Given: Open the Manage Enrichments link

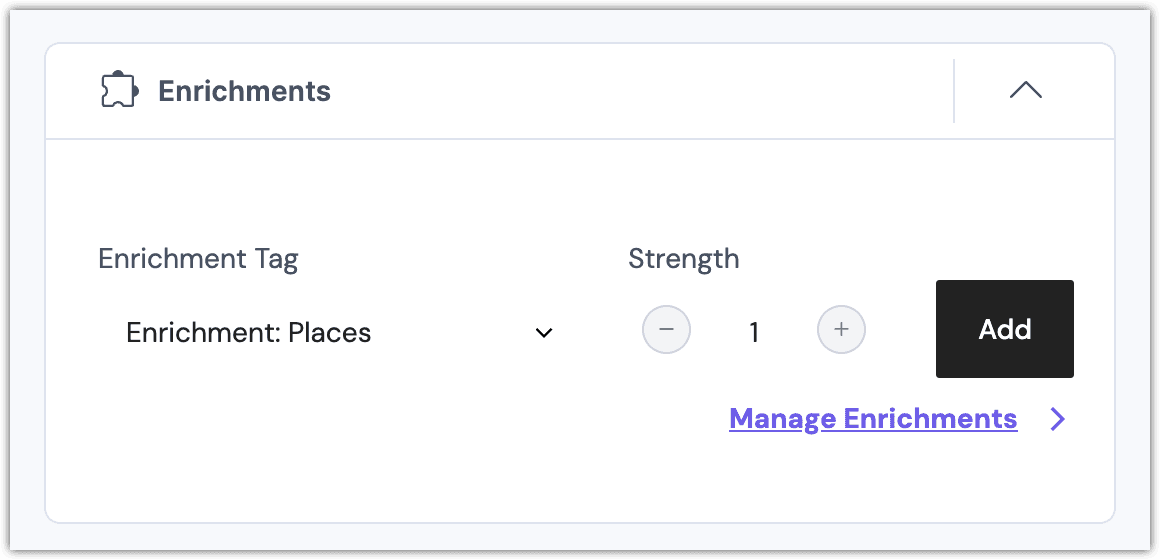Looking at the screenshot, I should tap(873, 418).
